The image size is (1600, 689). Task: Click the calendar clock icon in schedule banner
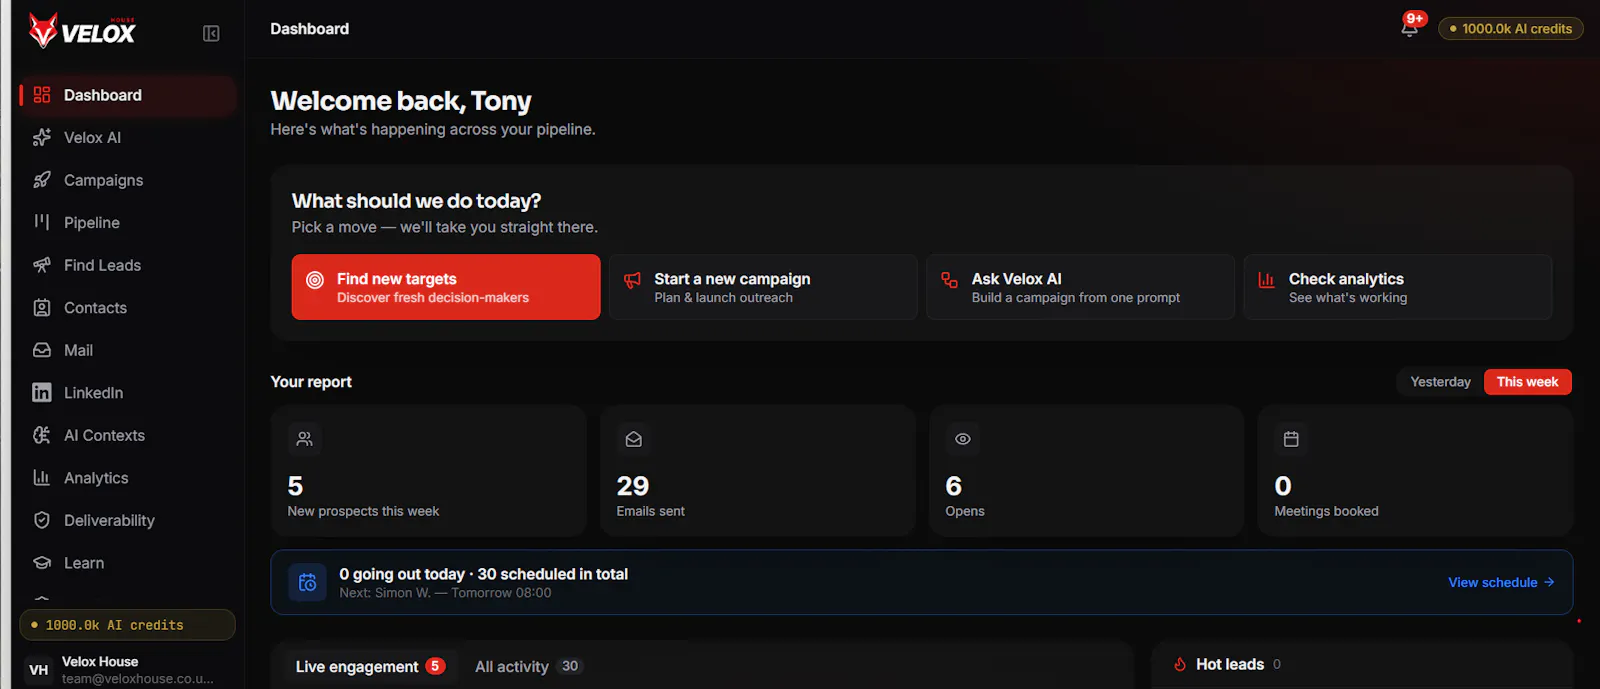[308, 583]
